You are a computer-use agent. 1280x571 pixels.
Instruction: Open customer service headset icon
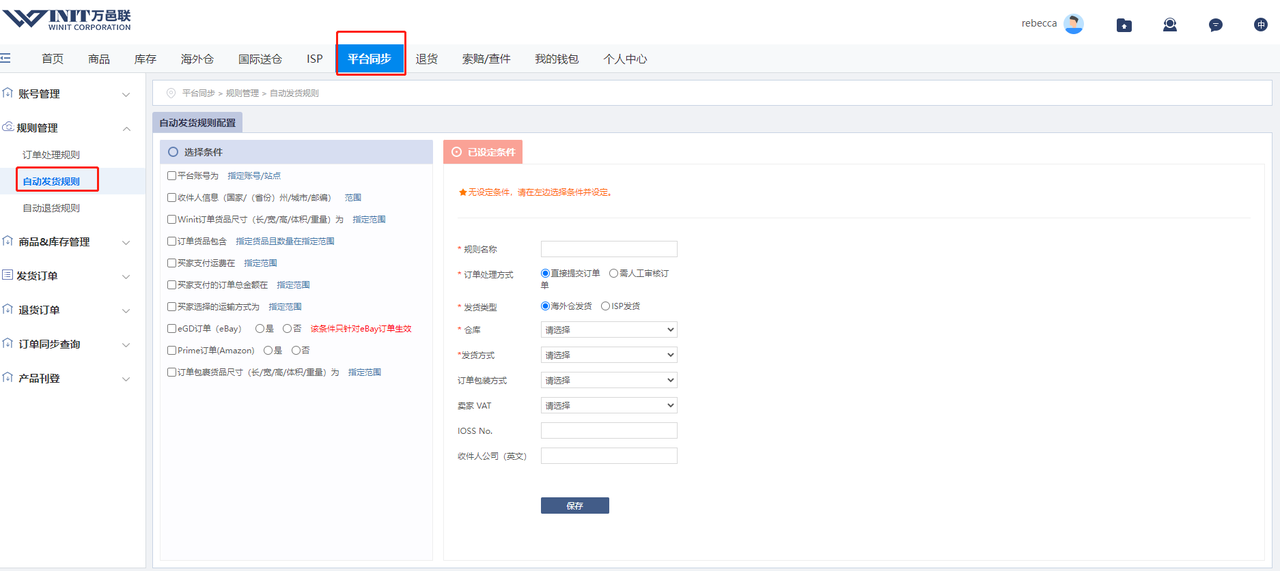pyautogui.click(x=1170, y=25)
